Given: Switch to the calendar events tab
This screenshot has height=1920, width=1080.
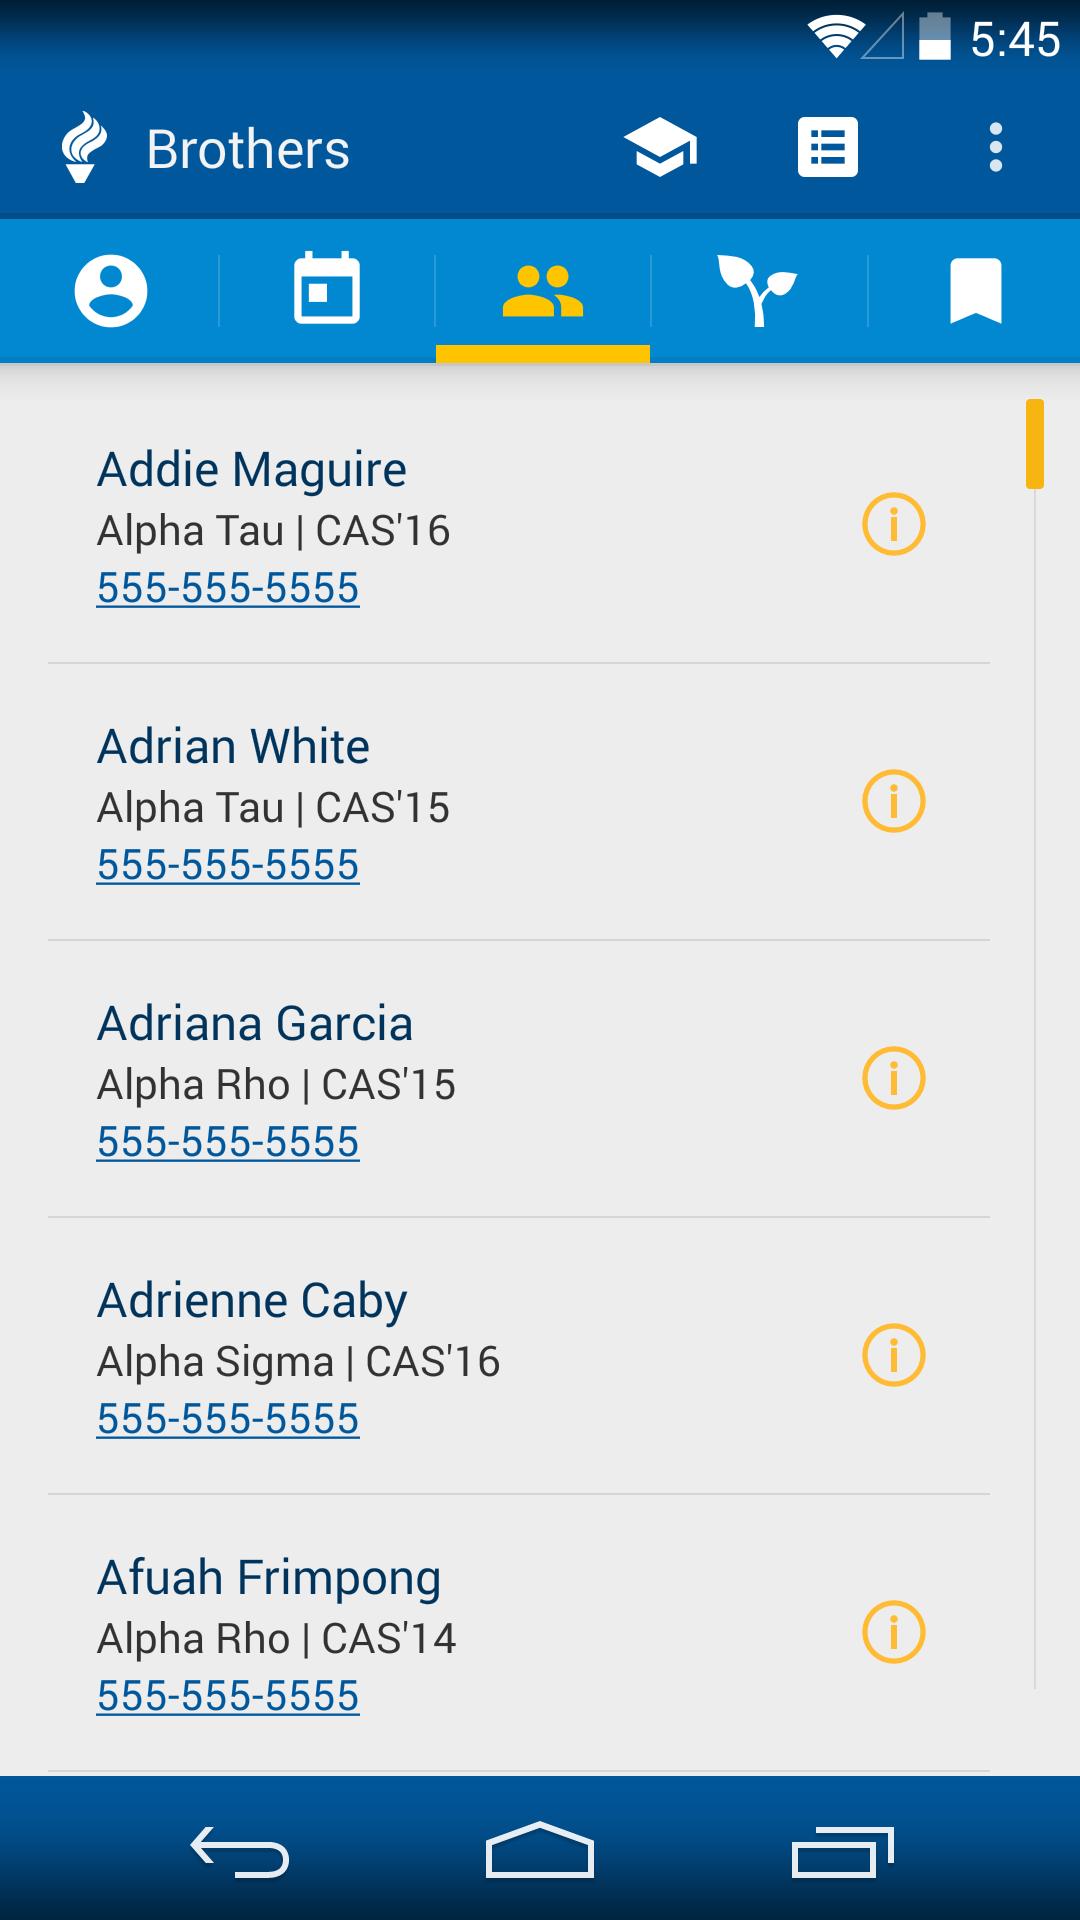Looking at the screenshot, I should click(x=327, y=291).
